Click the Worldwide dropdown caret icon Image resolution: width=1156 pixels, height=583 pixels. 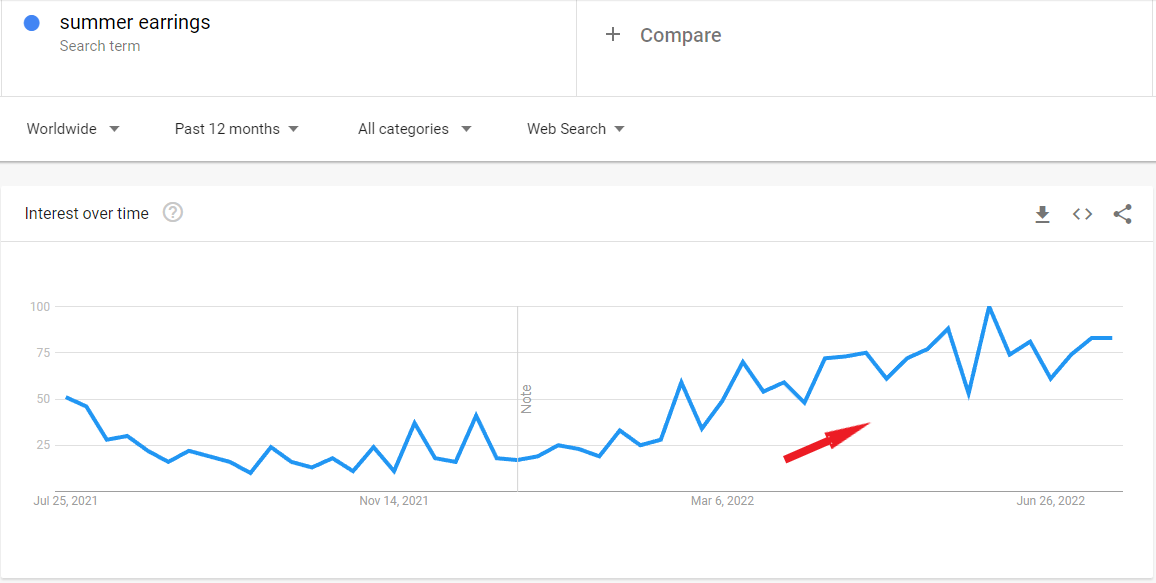pyautogui.click(x=114, y=128)
